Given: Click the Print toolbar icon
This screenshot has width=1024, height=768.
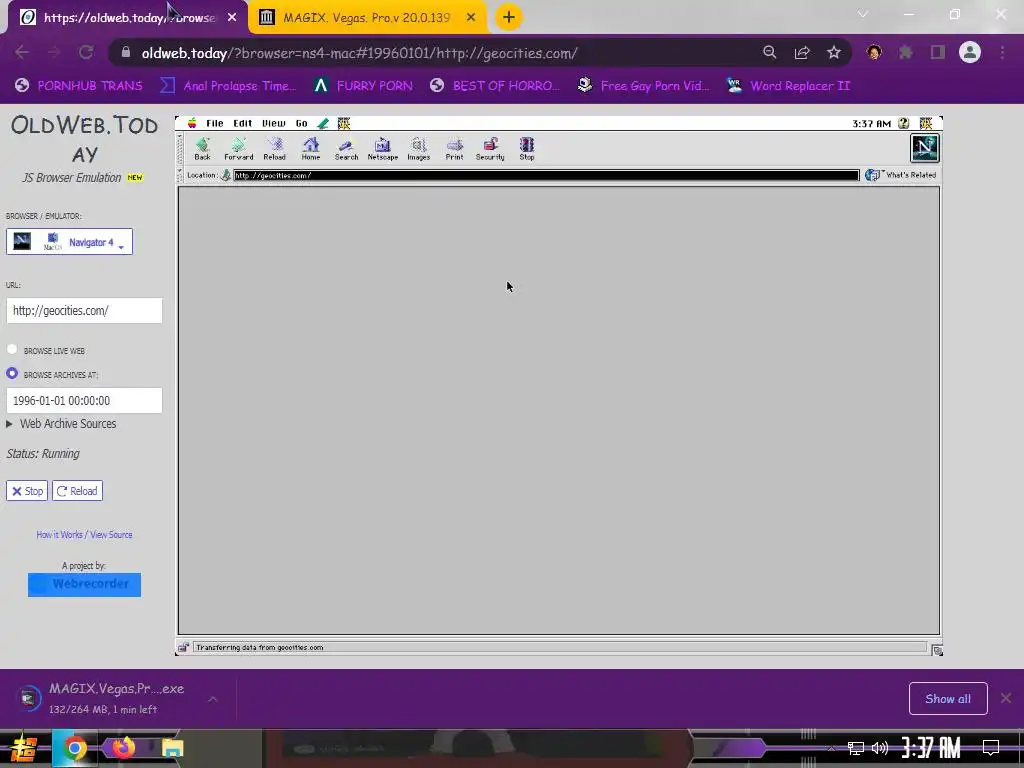Looking at the screenshot, I should tap(455, 148).
